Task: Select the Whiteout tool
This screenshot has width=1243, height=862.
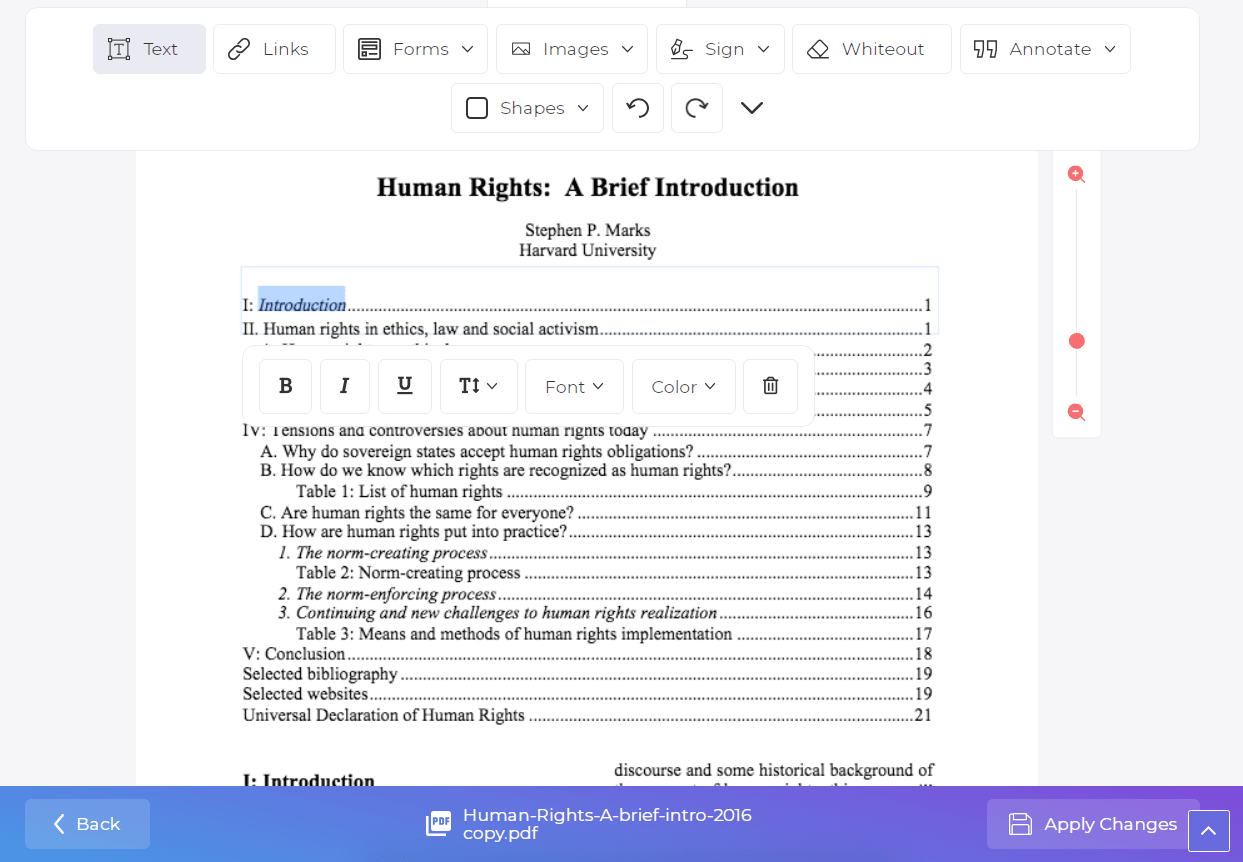Action: pyautogui.click(x=871, y=48)
